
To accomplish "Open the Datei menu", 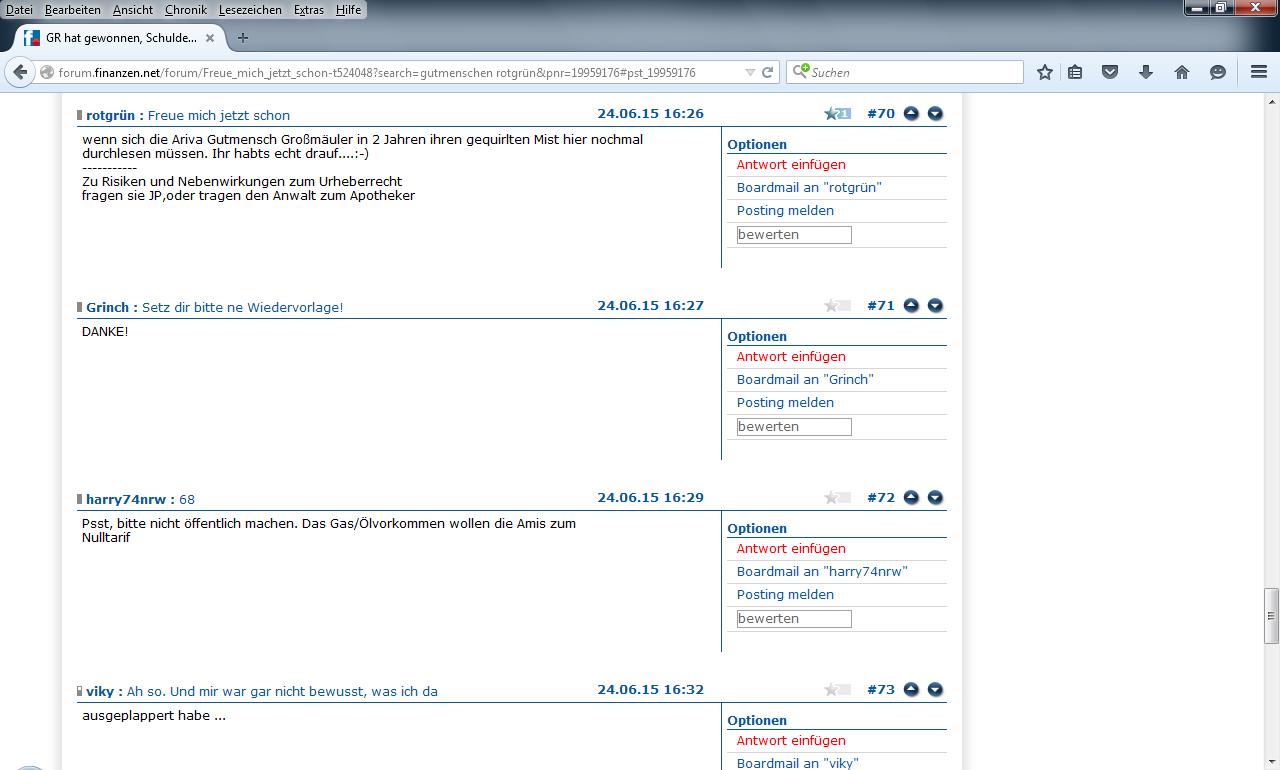I will pos(19,10).
